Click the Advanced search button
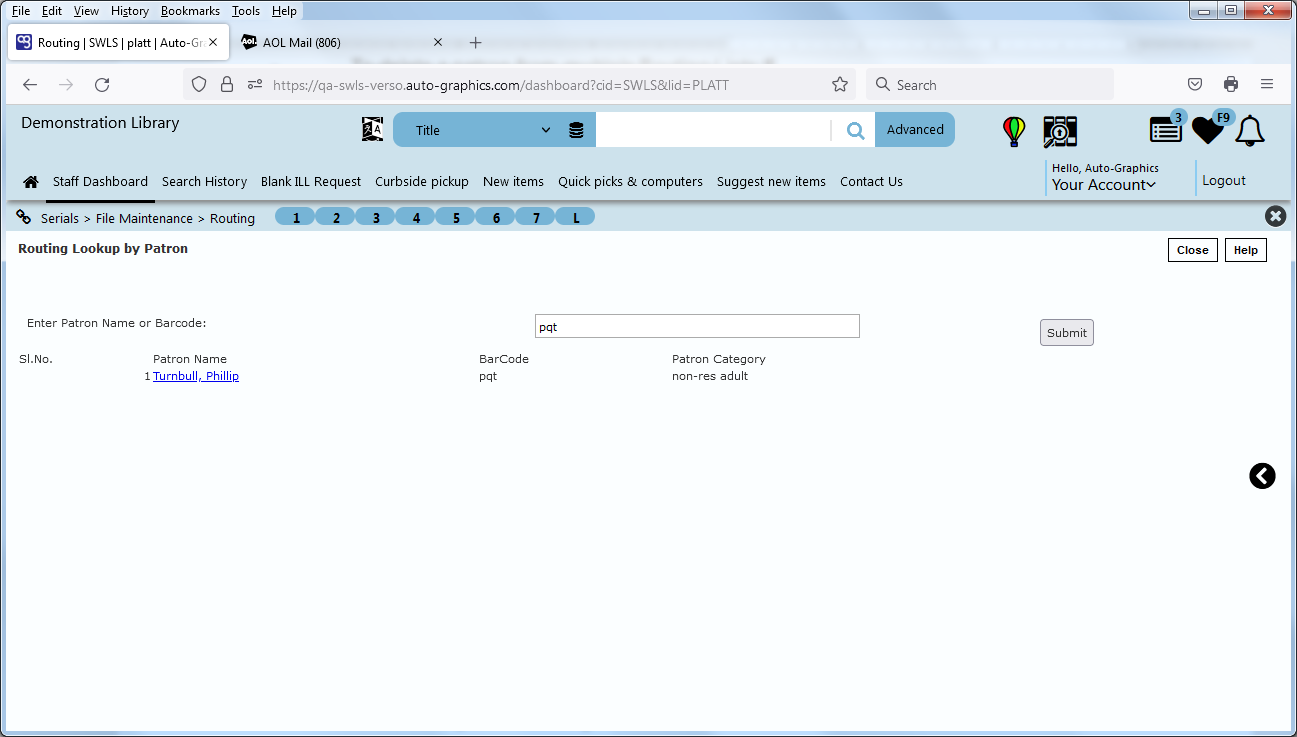This screenshot has height=737, width=1297. (915, 130)
